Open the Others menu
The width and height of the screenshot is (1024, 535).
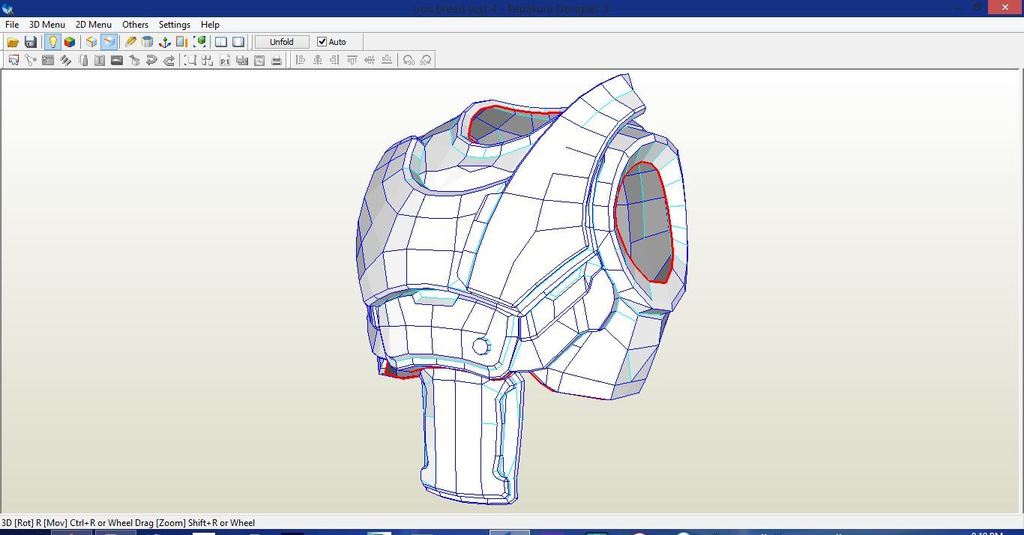click(x=135, y=24)
